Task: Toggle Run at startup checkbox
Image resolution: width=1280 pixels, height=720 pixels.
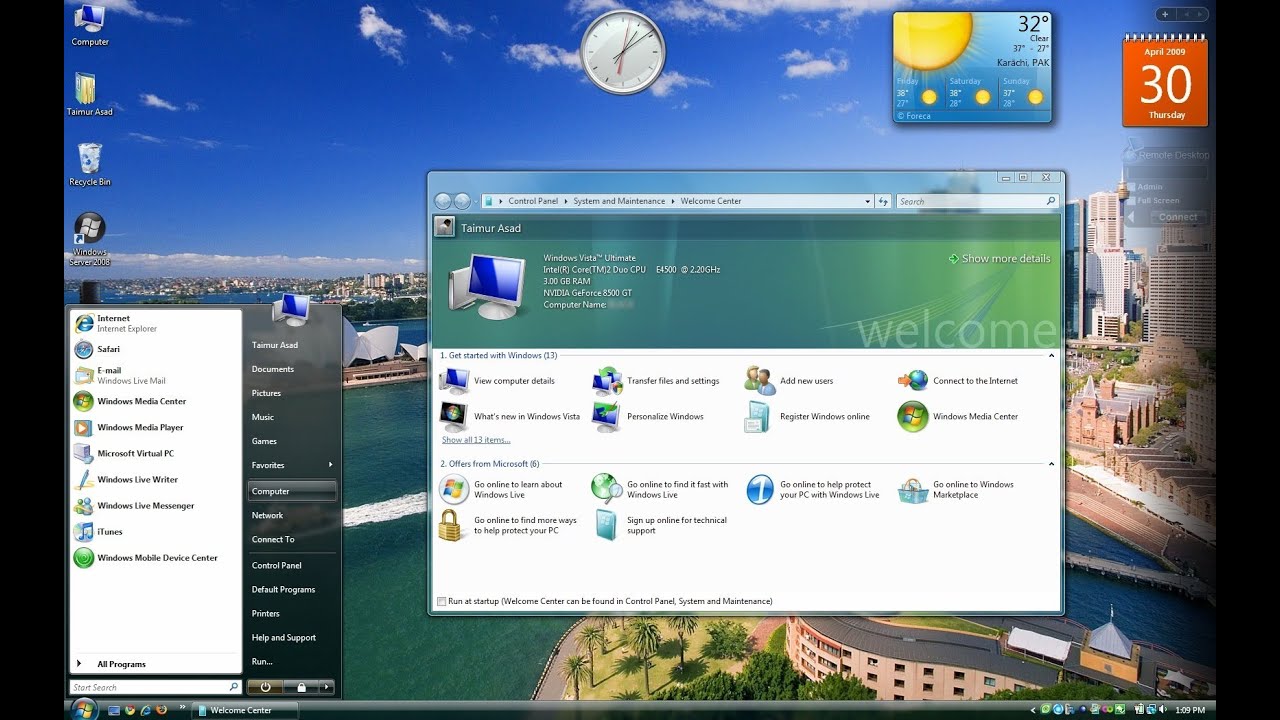Action: click(x=442, y=601)
